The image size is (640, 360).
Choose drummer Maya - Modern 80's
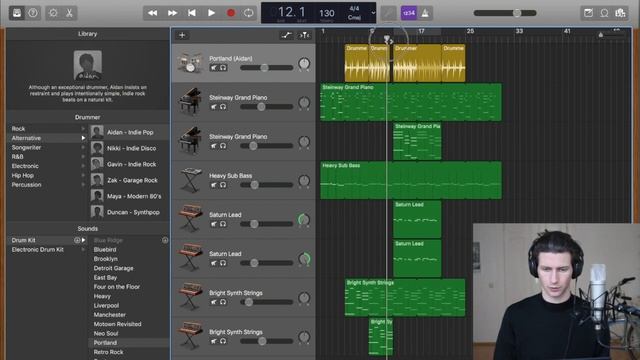(x=129, y=196)
